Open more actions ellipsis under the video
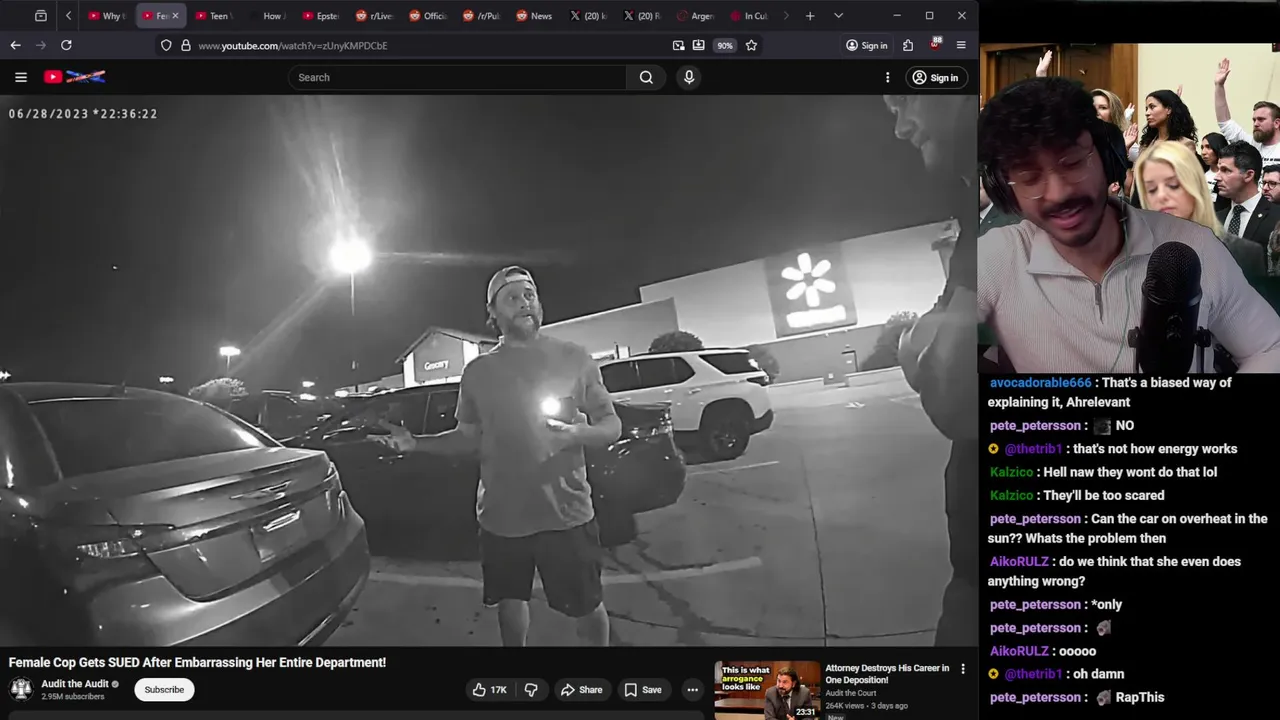 pos(692,690)
